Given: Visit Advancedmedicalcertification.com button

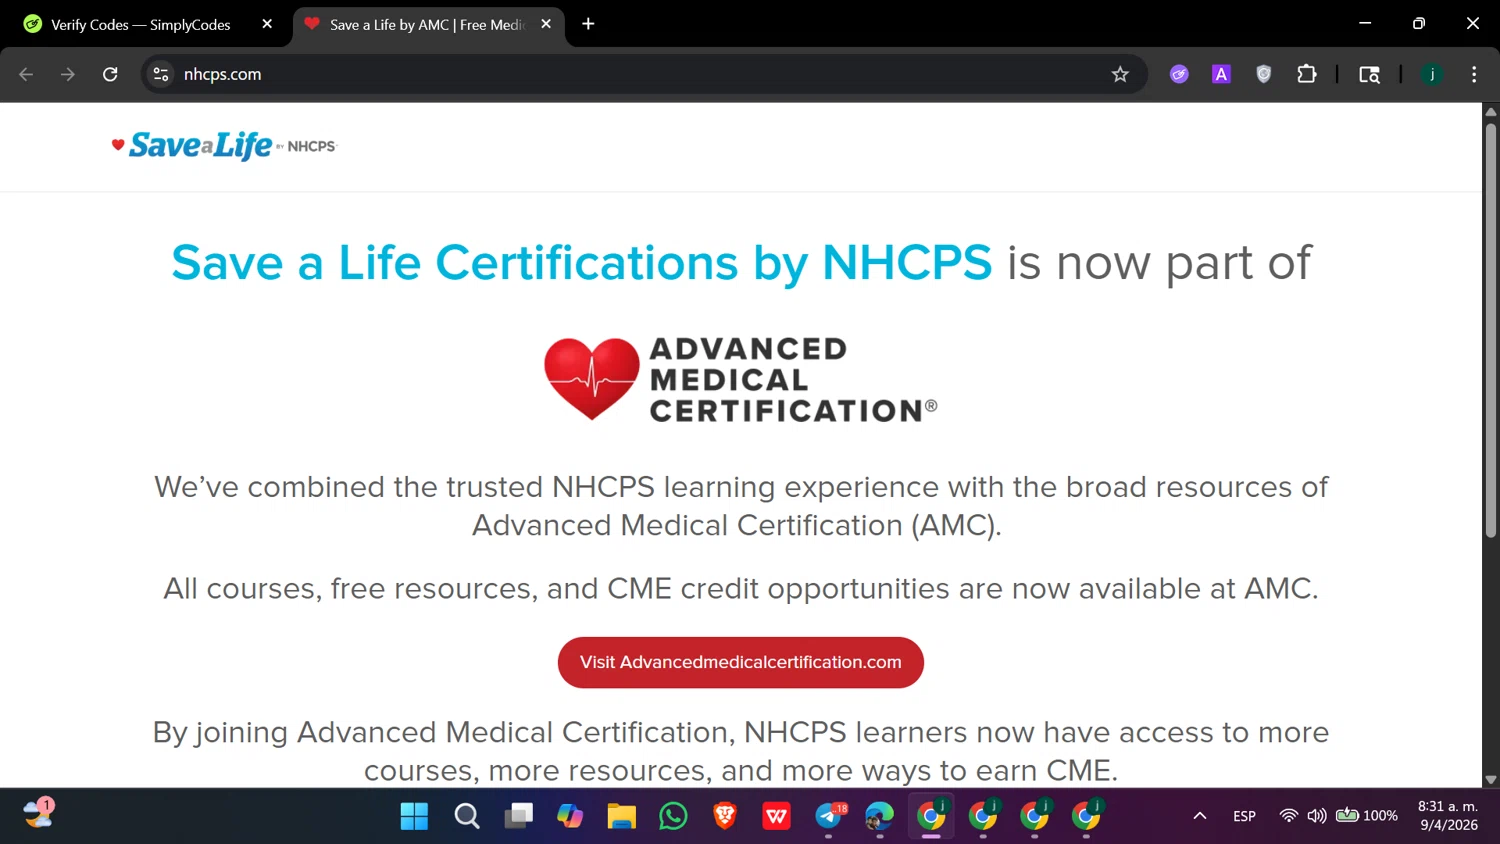Looking at the screenshot, I should (x=740, y=662).
